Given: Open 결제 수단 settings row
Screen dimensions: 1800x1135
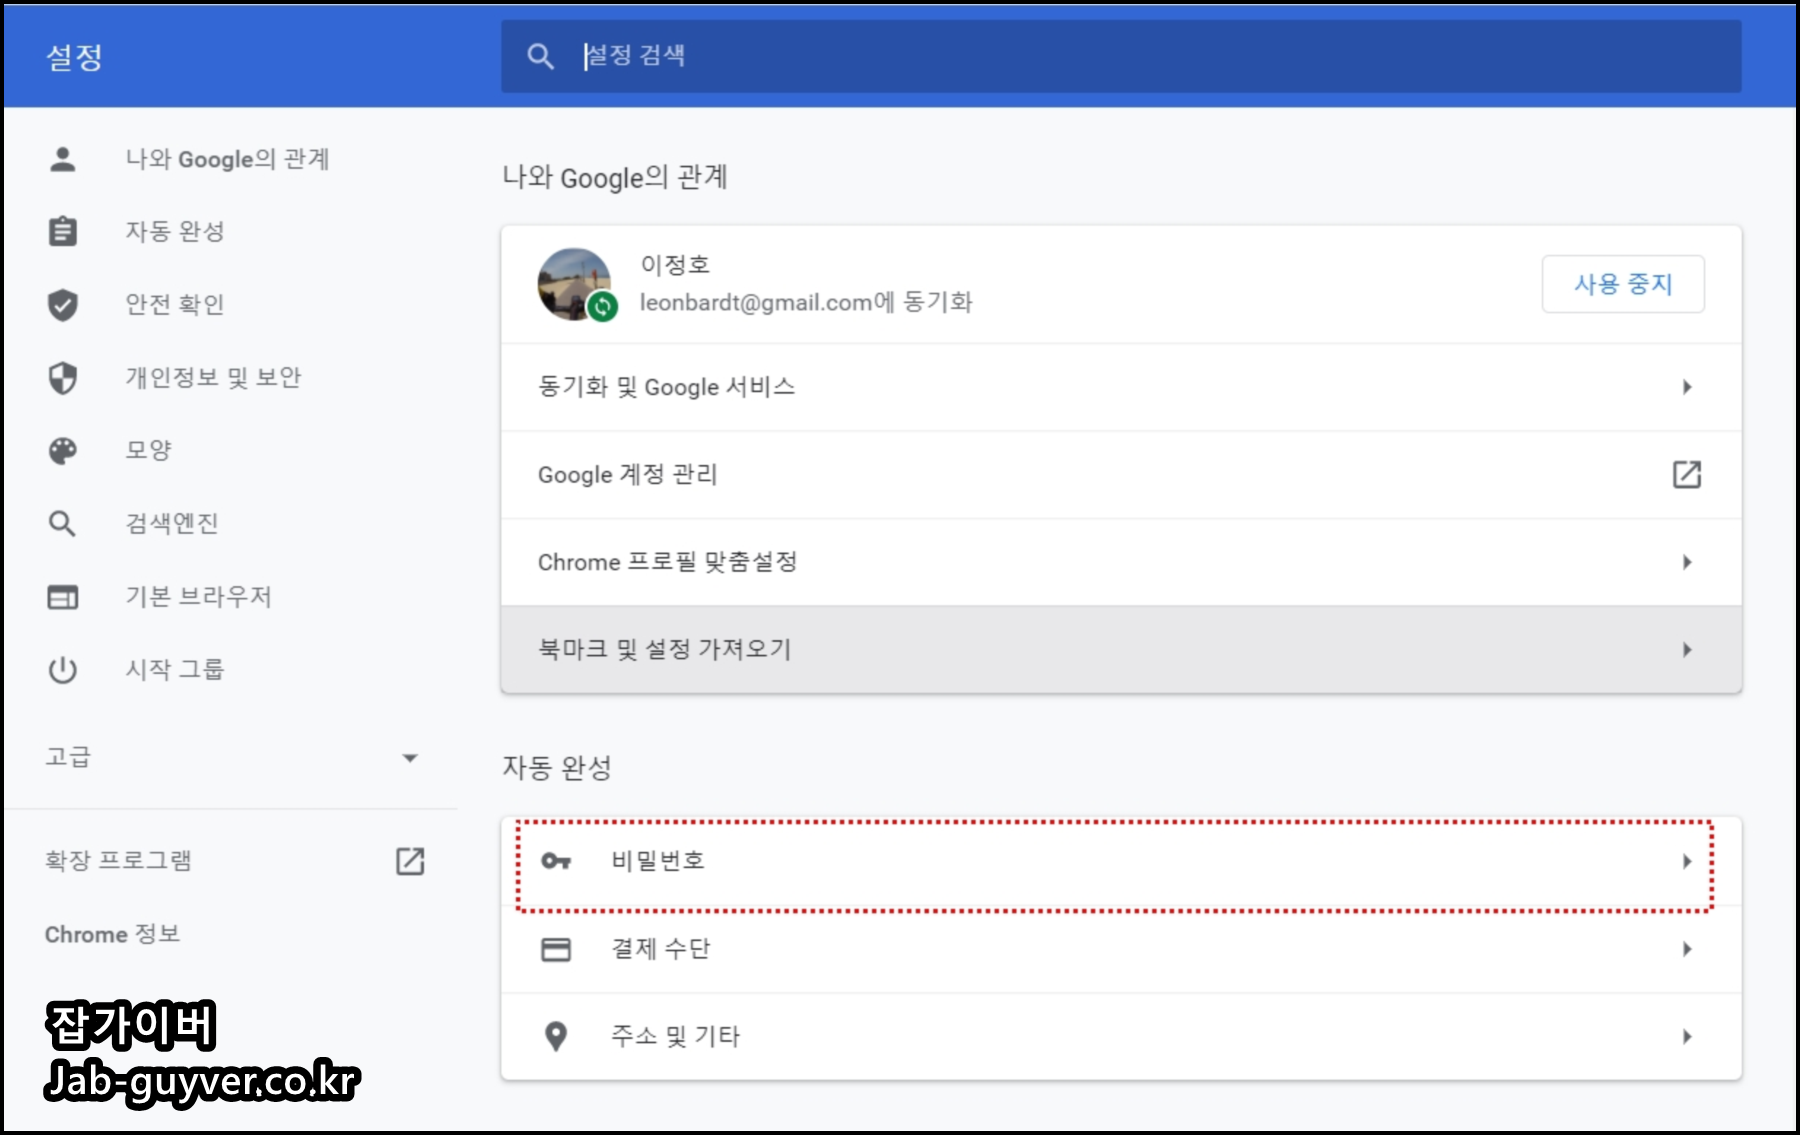Looking at the screenshot, I should [x=1121, y=949].
